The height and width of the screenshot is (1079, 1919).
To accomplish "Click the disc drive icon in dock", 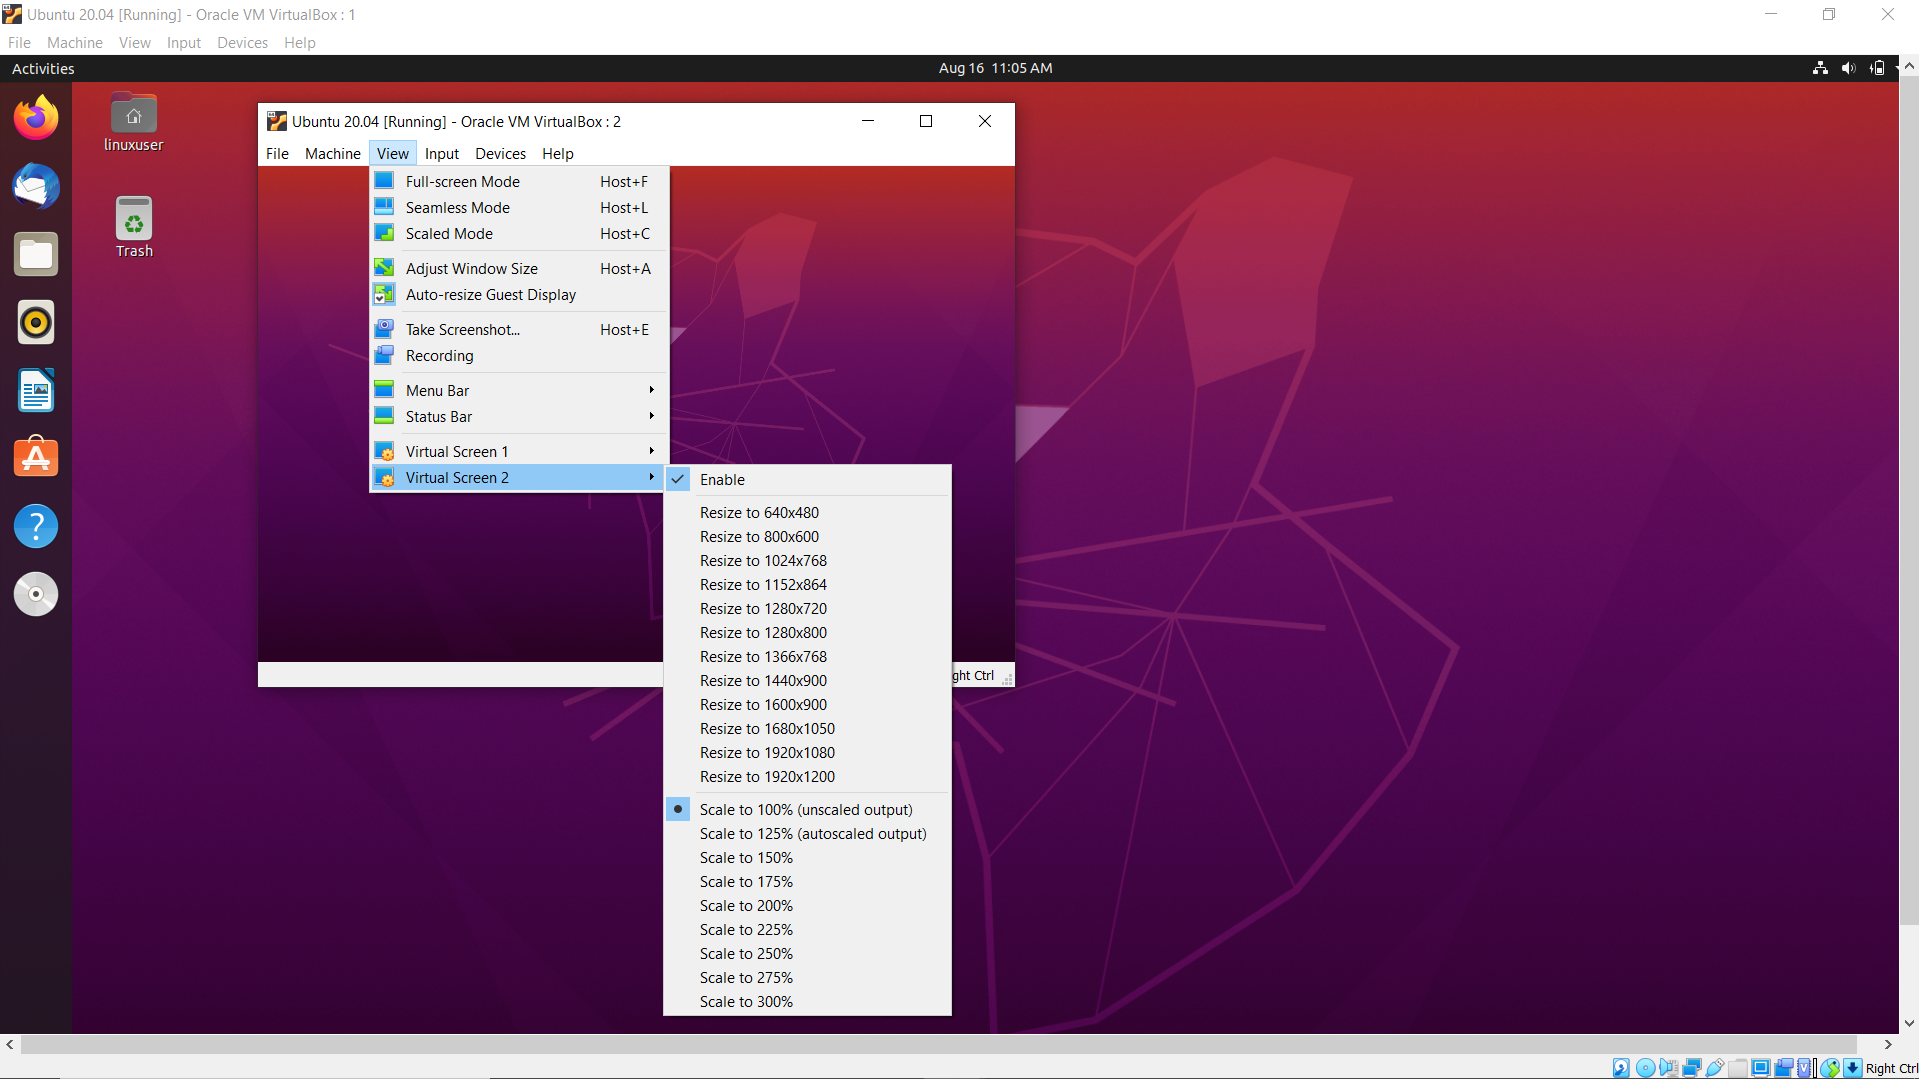I will [x=36, y=594].
